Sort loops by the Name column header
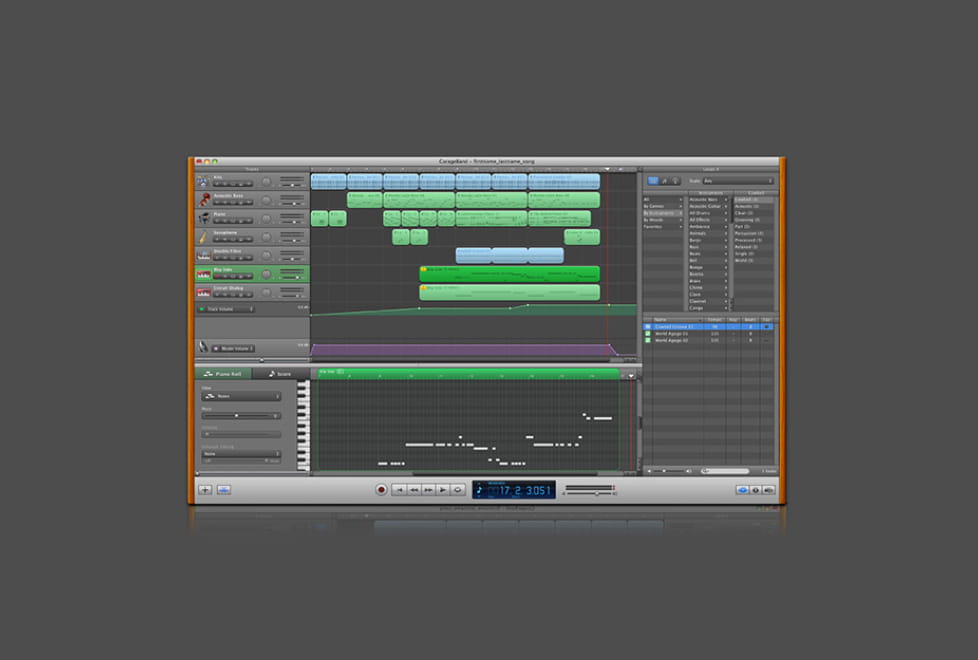The height and width of the screenshot is (660, 978). 677,319
